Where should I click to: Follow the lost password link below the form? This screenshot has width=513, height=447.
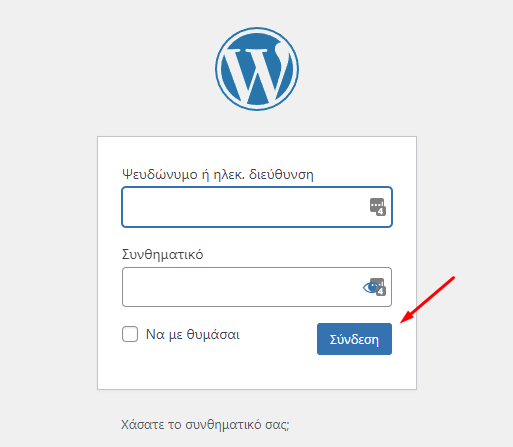[x=205, y=425]
